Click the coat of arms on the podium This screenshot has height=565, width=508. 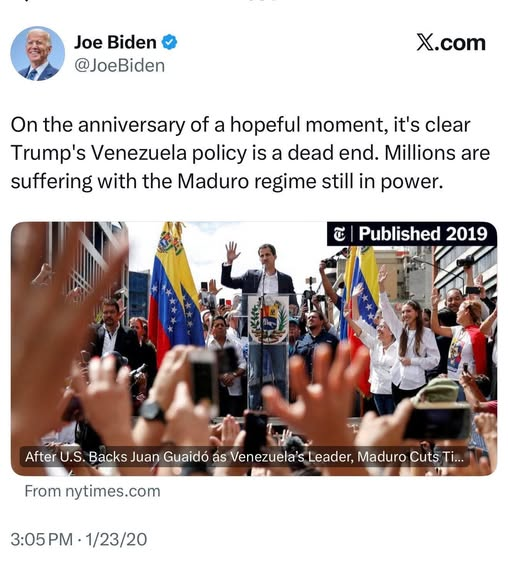268,319
